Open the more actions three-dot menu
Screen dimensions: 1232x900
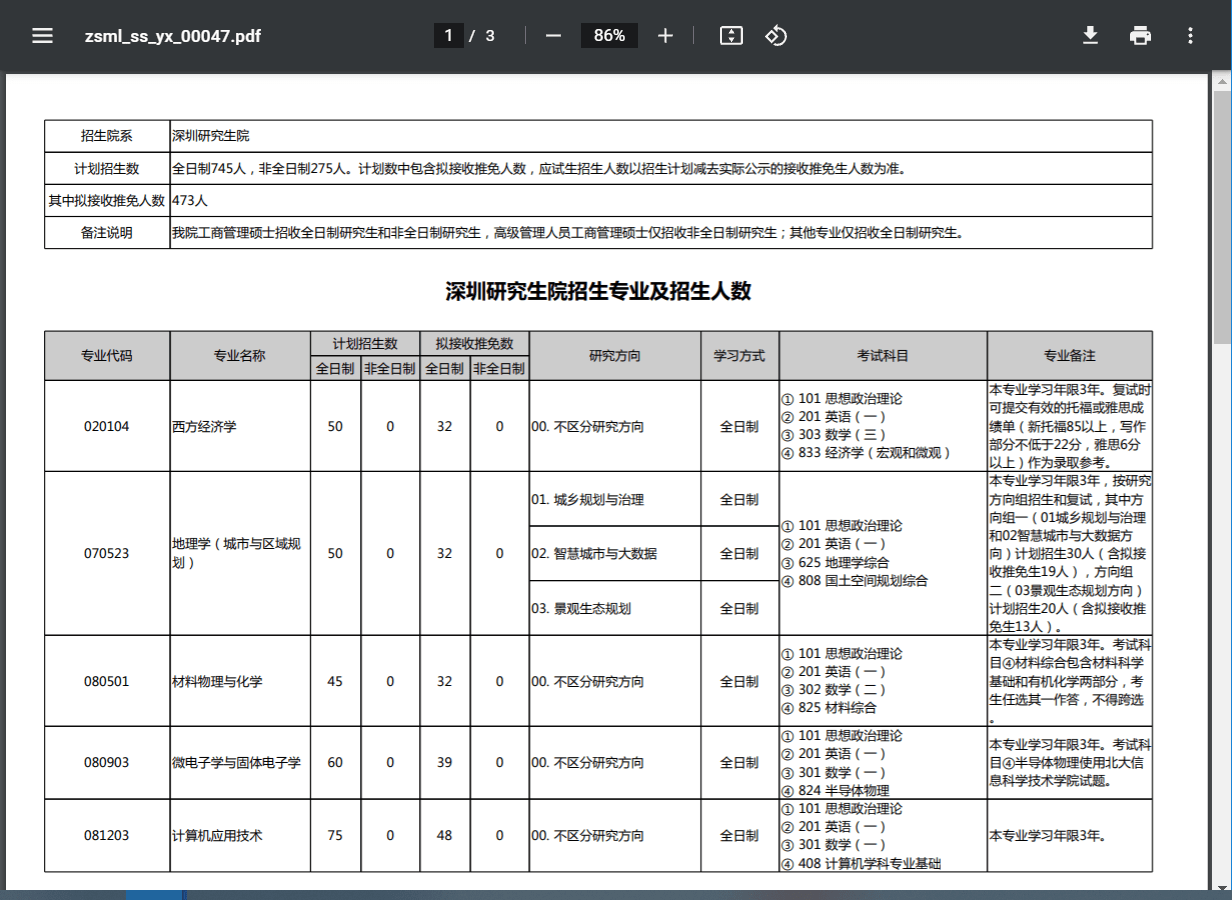(1190, 36)
